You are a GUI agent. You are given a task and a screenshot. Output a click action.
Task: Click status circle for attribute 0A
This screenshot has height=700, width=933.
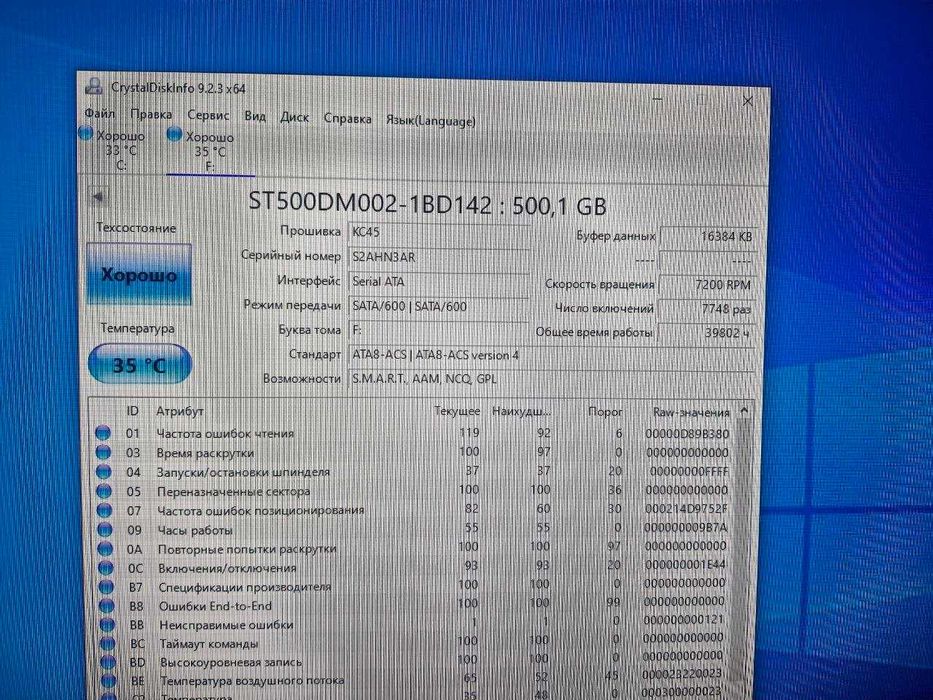(105, 548)
